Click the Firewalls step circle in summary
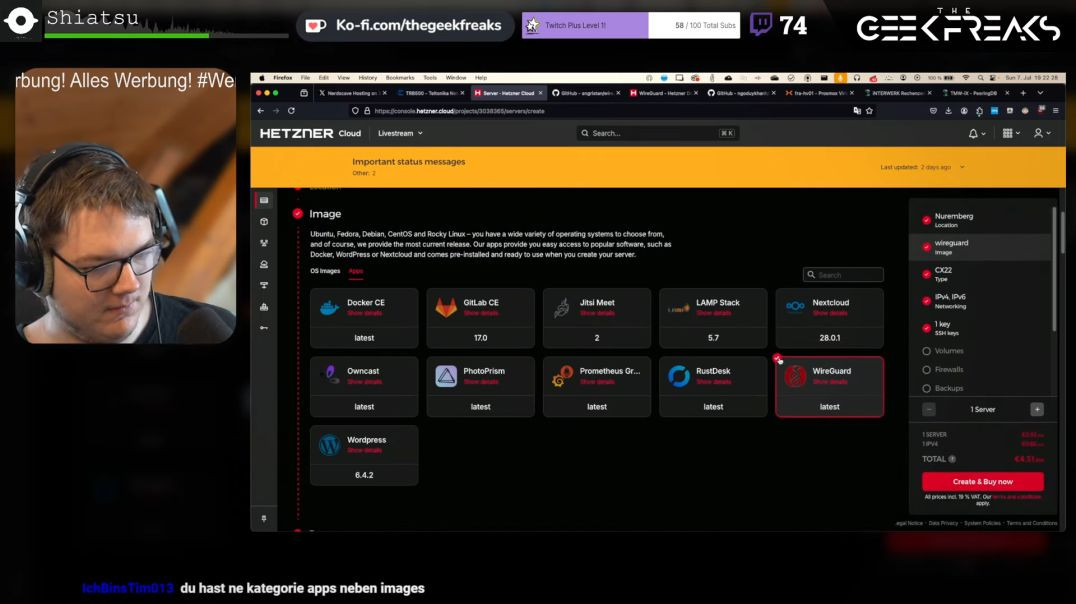The height and width of the screenshot is (604, 1076). pyautogui.click(x=926, y=369)
